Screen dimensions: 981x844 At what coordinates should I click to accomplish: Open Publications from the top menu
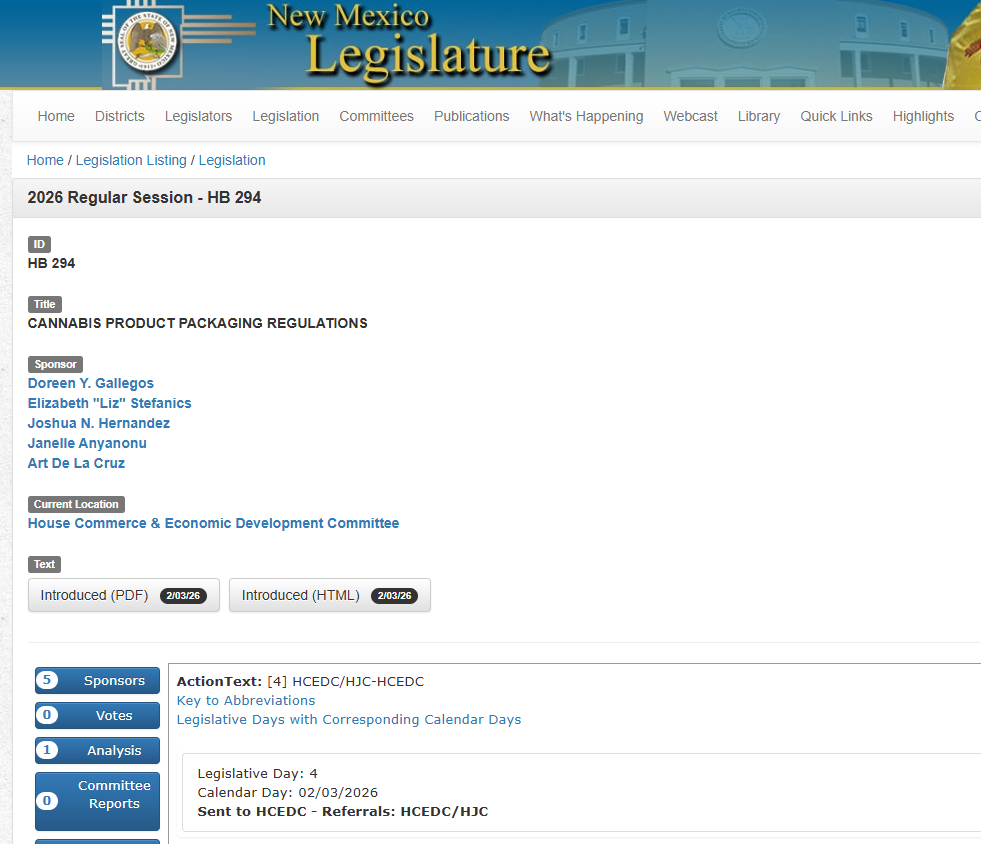tap(471, 116)
